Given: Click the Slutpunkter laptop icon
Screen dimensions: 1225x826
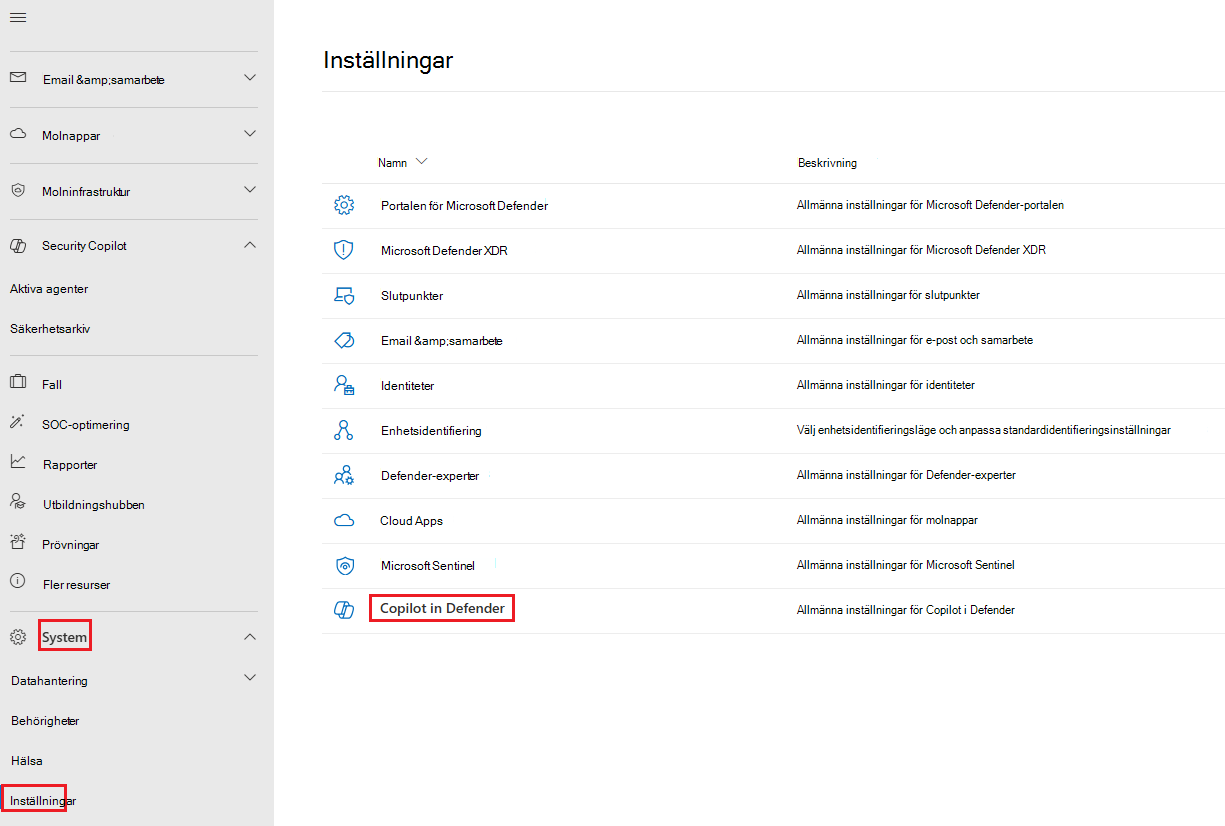Looking at the screenshot, I should click(344, 295).
